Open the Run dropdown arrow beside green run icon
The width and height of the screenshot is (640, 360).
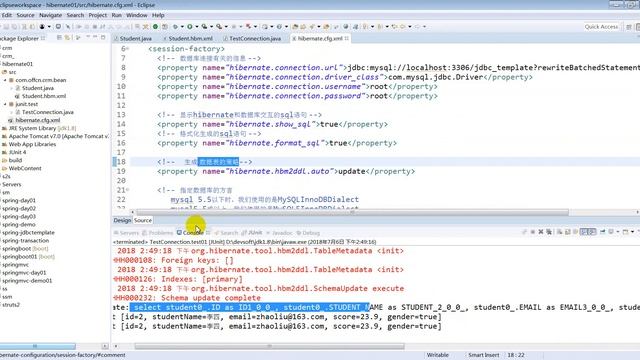pos(197,27)
